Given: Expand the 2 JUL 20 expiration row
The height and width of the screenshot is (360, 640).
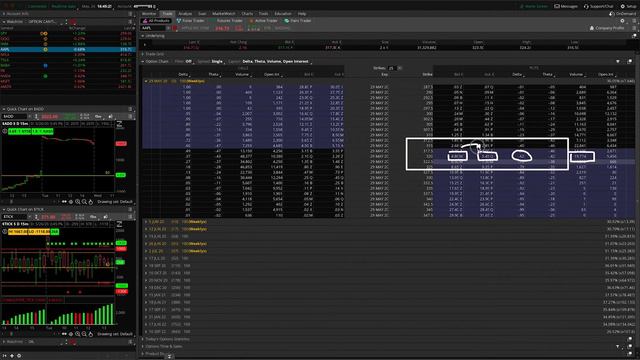Looking at the screenshot, I should (146, 251).
